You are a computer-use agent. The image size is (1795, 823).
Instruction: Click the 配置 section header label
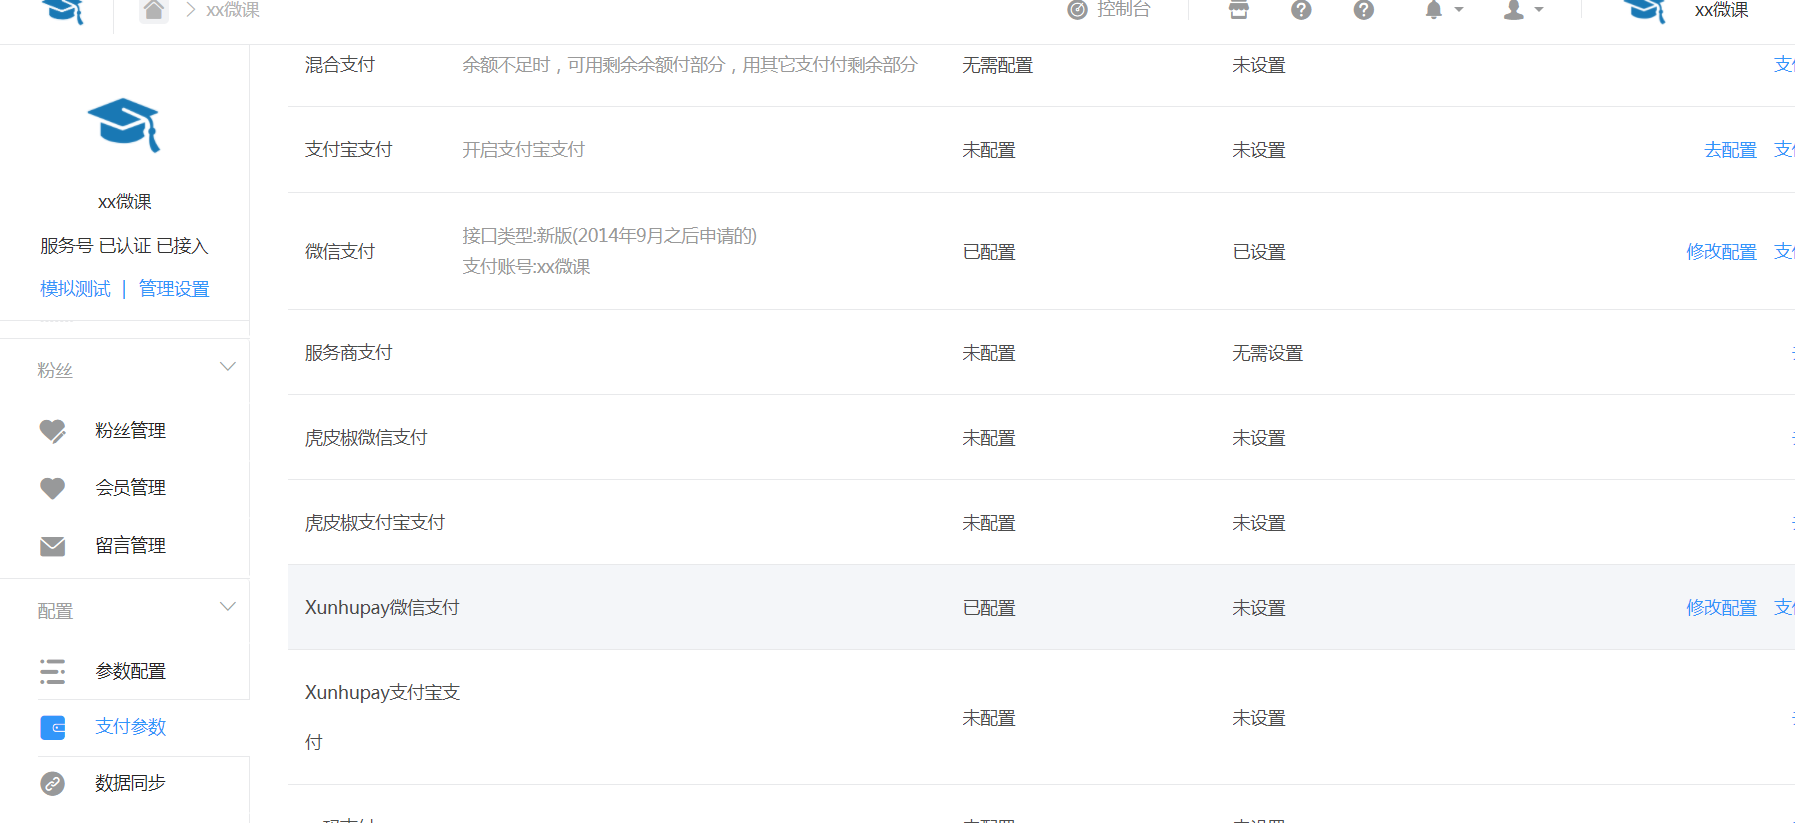point(55,611)
